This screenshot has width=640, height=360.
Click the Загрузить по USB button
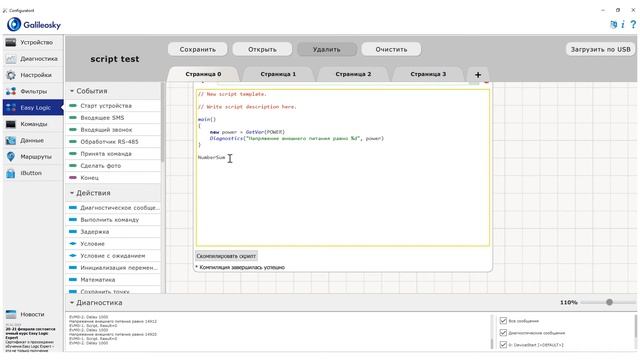coord(600,49)
